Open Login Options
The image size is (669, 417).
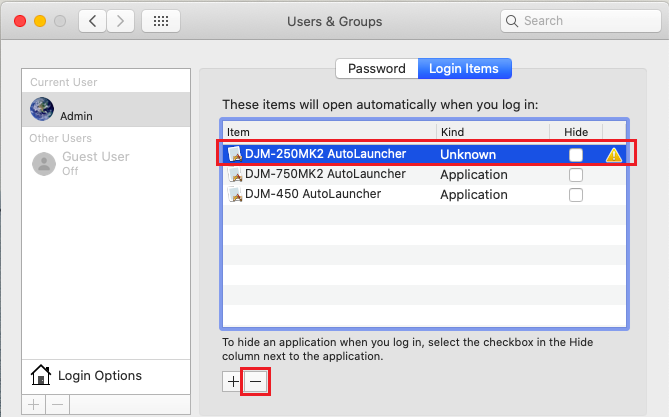[x=106, y=376]
